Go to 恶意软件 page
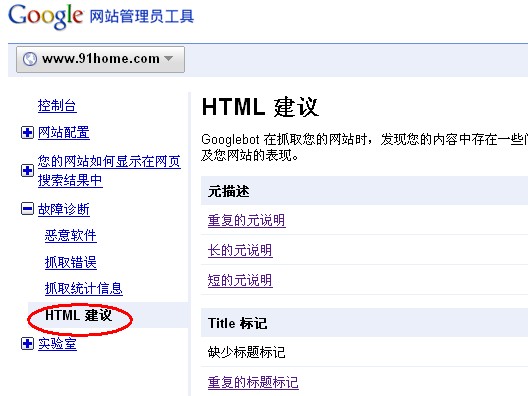 (71, 235)
